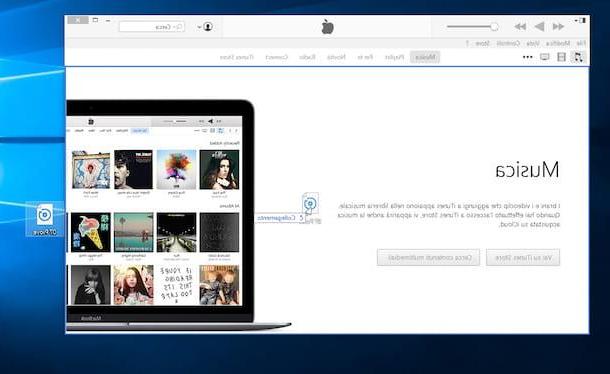
Task: Select the film strip movies icon
Action: (x=561, y=57)
